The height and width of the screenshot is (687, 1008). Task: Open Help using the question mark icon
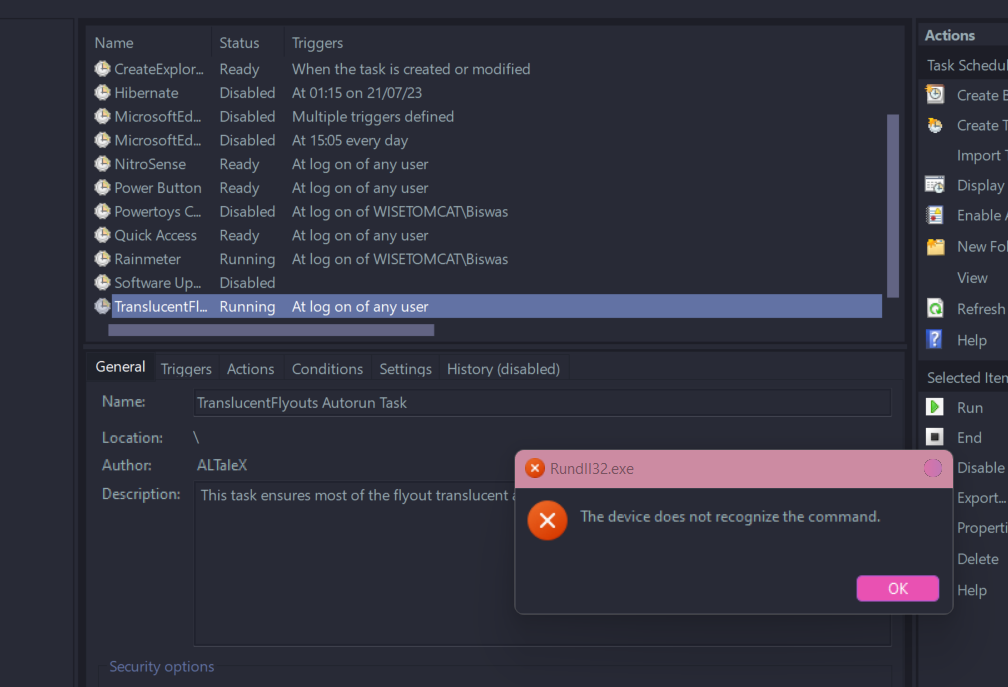[x=934, y=339]
